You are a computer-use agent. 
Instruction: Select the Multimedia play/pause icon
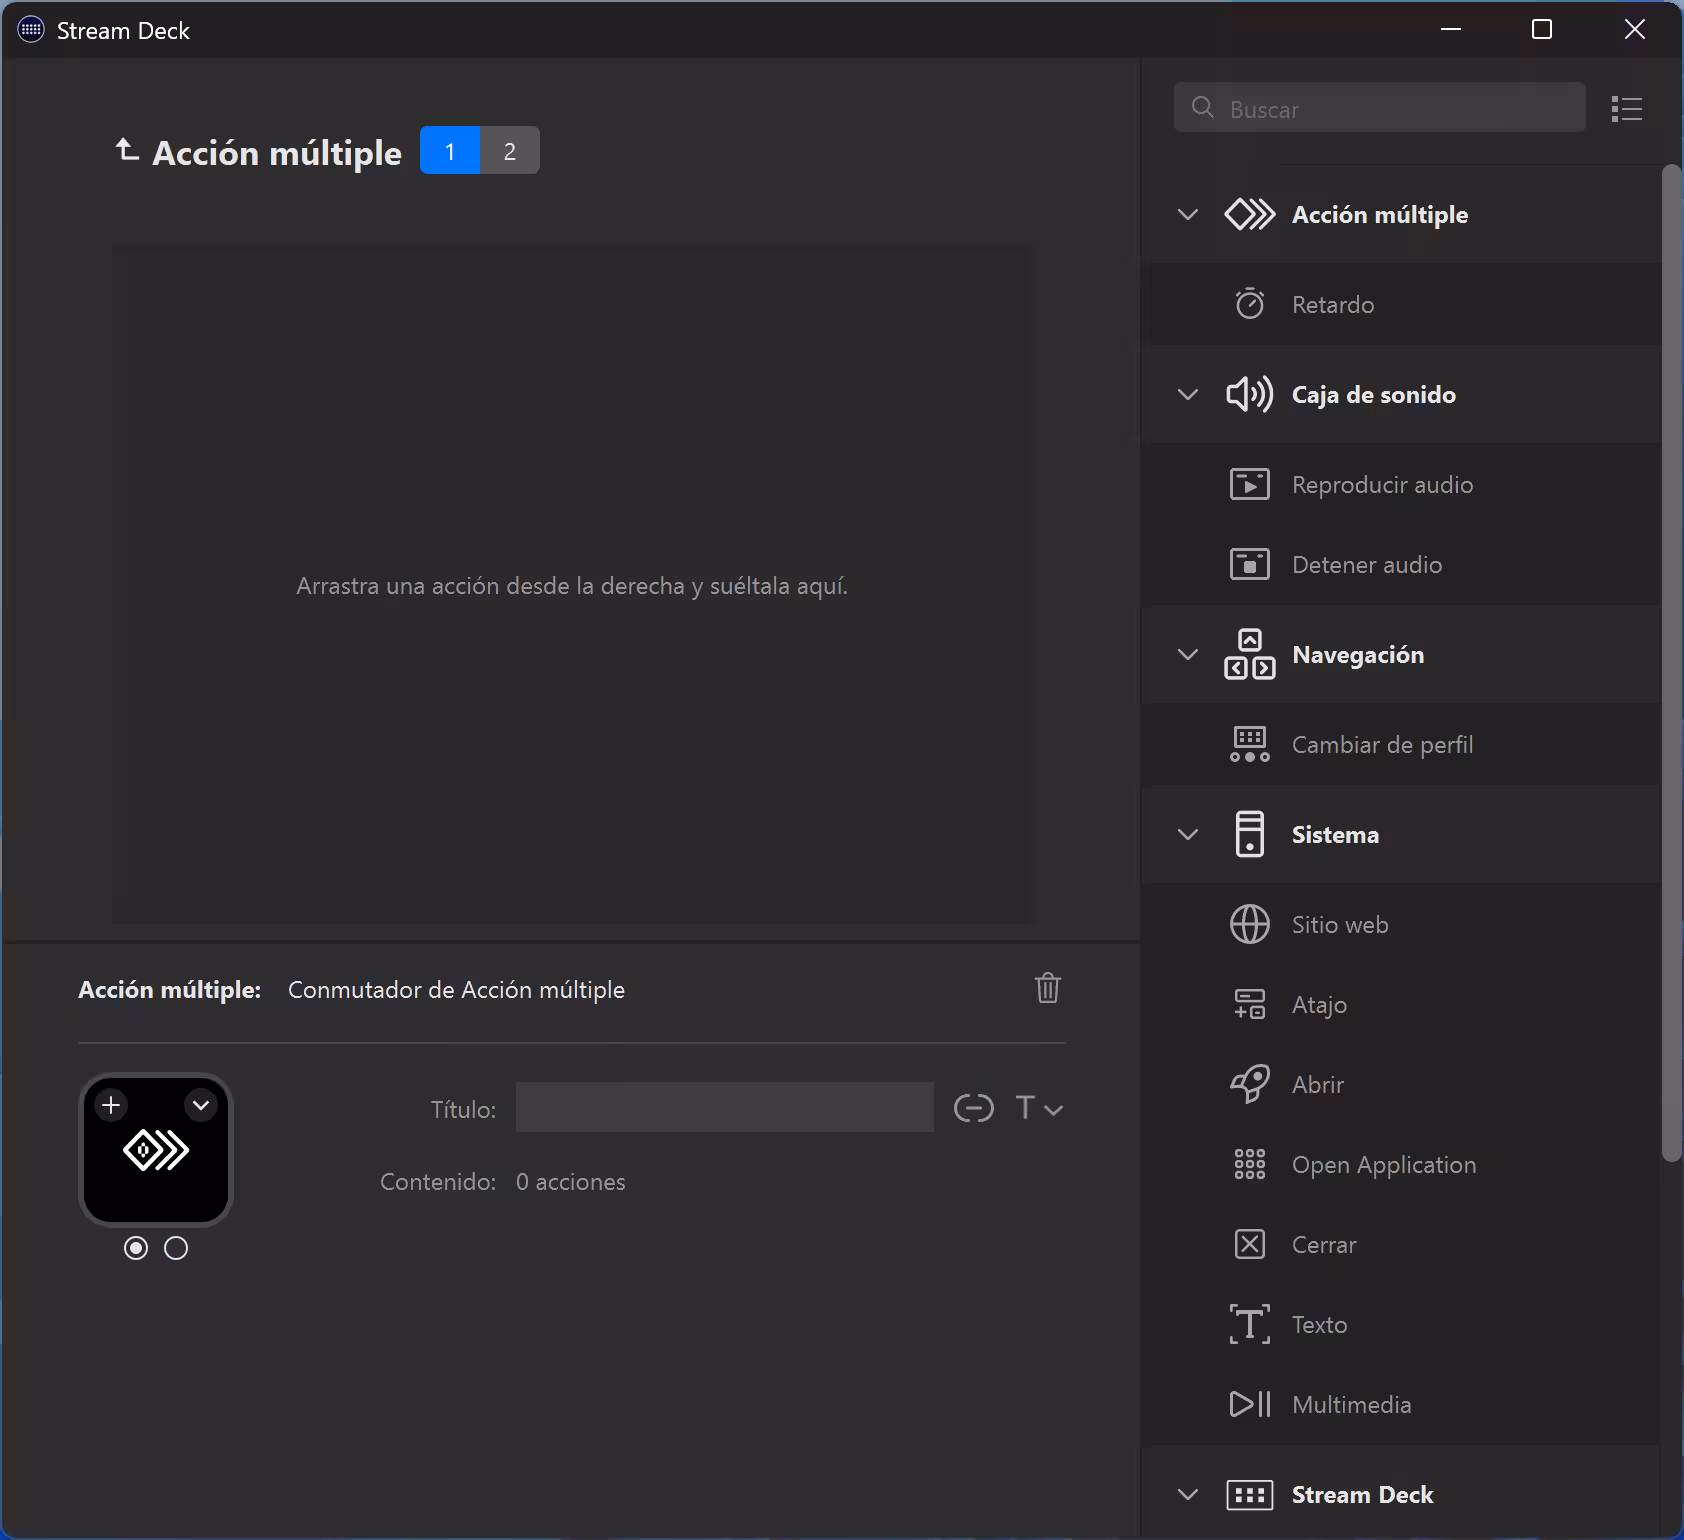tap(1250, 1404)
